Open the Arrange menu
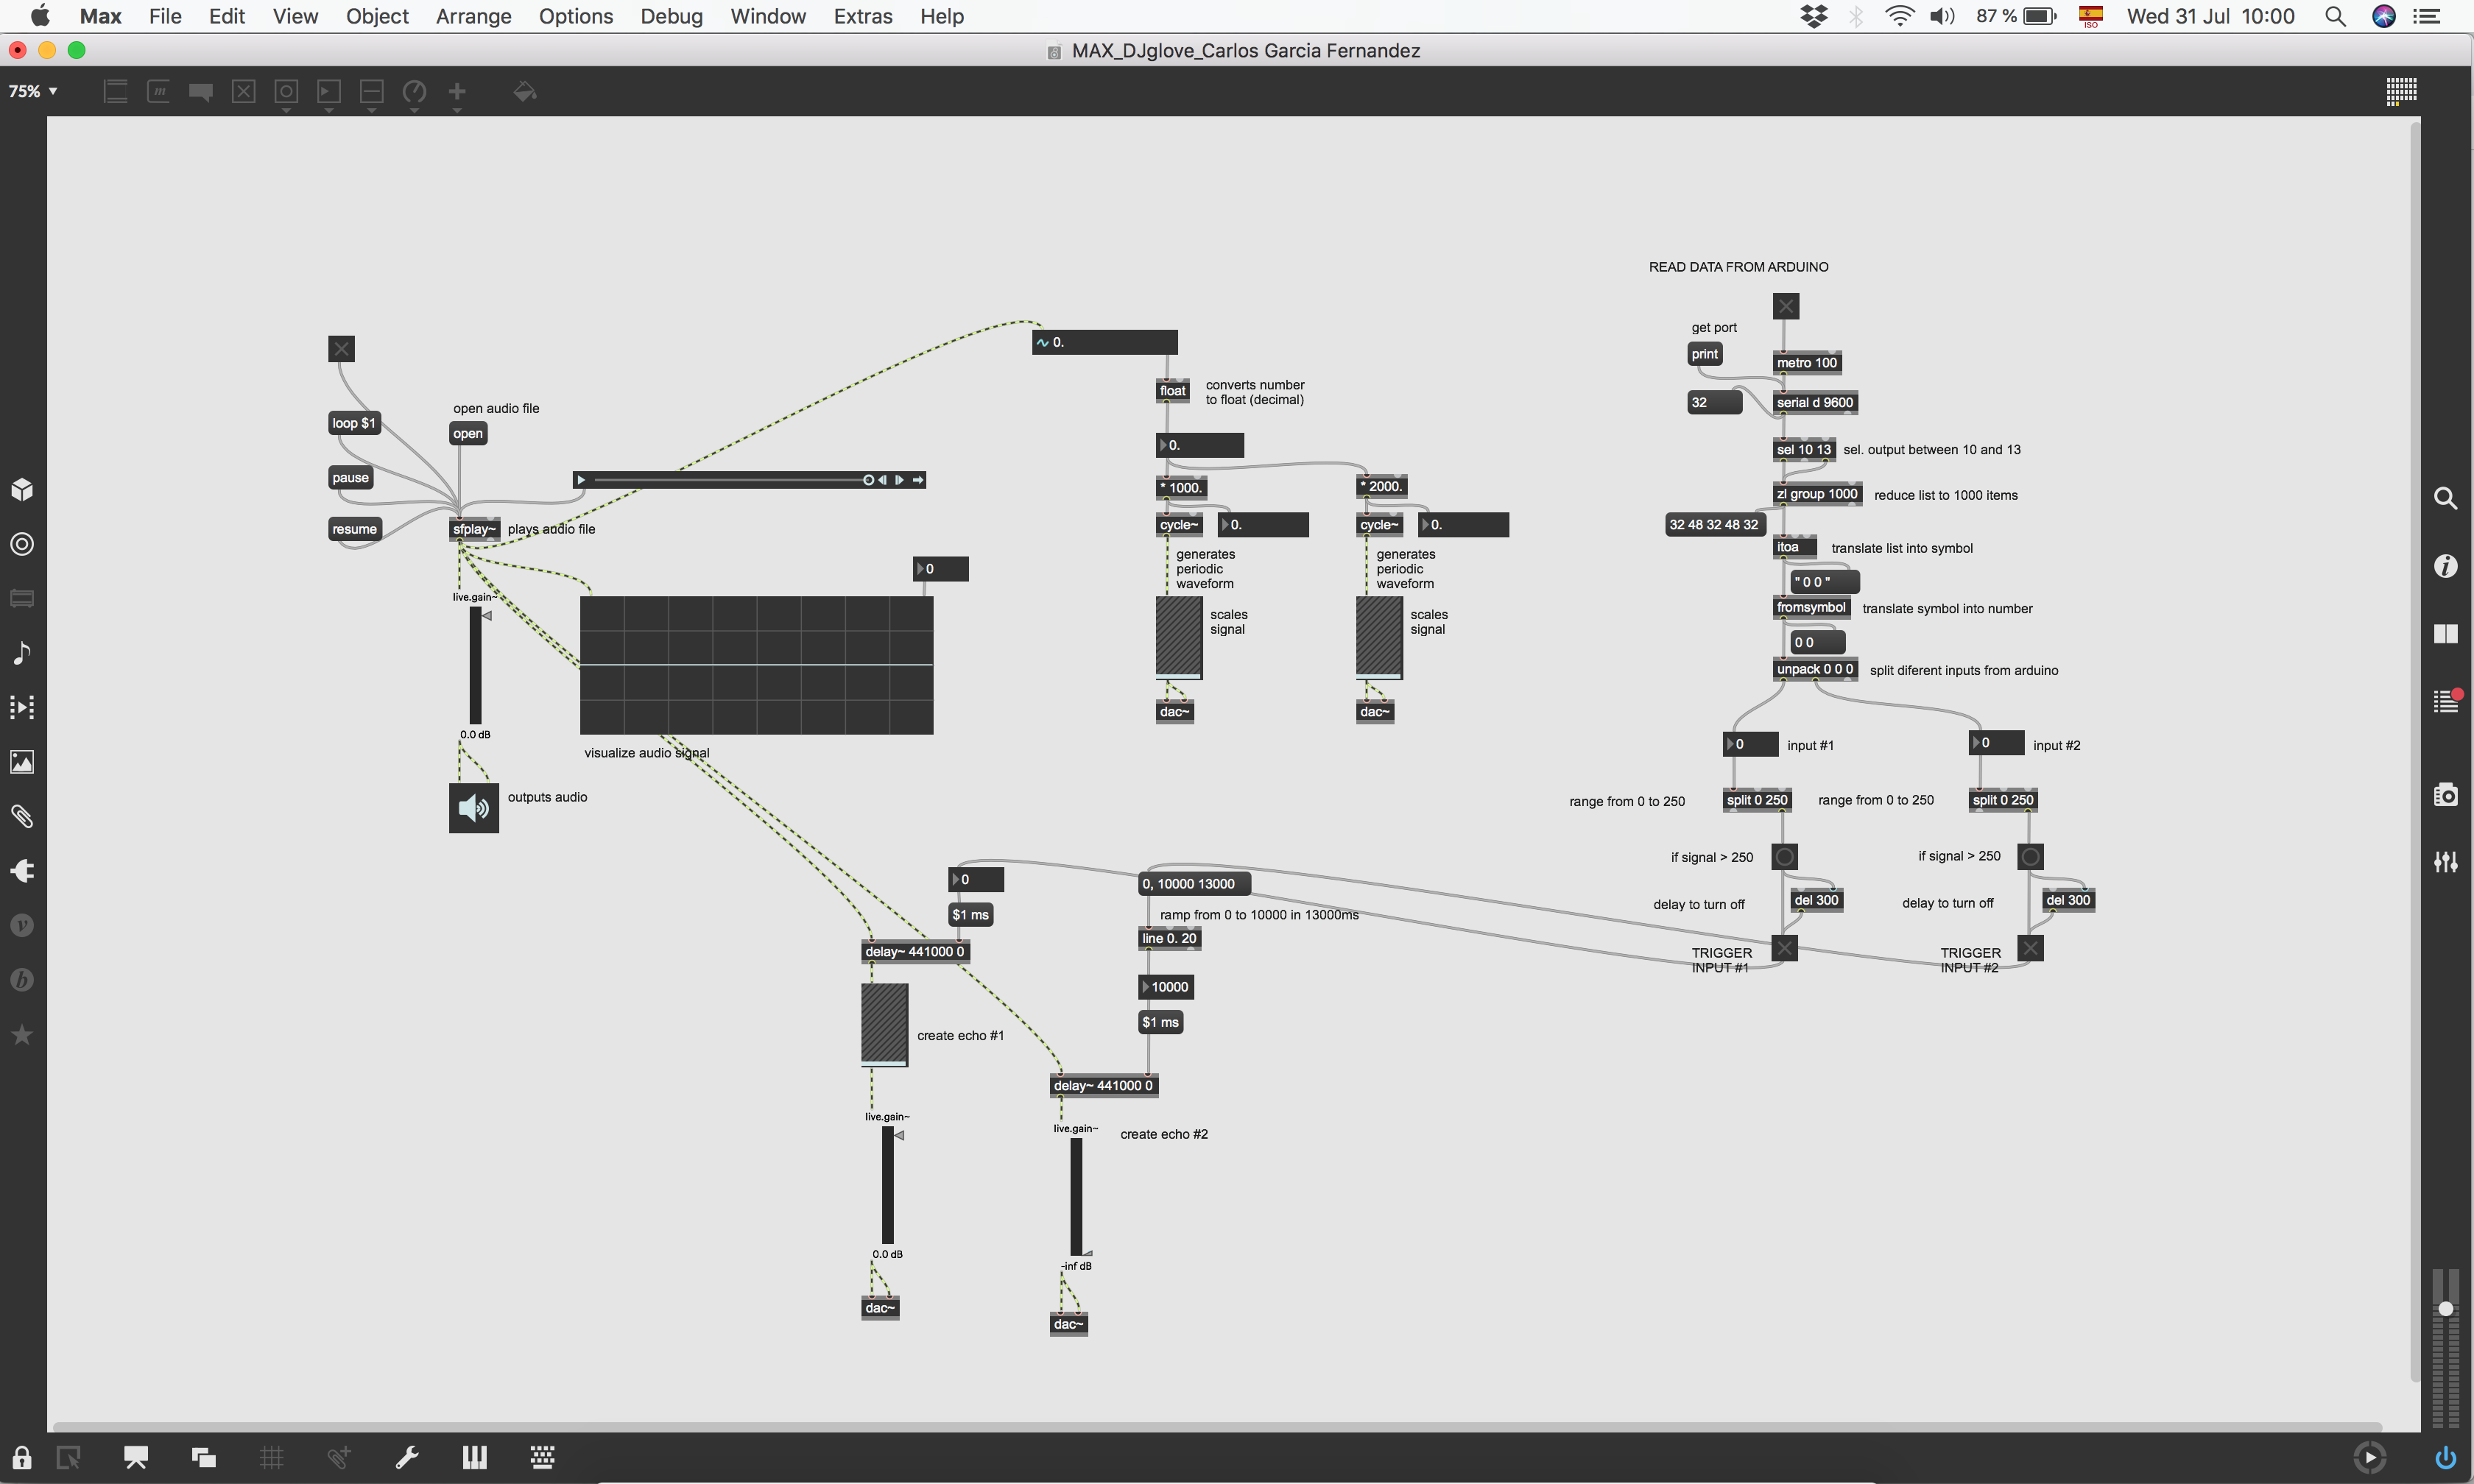This screenshot has width=2474, height=1484. [x=473, y=16]
